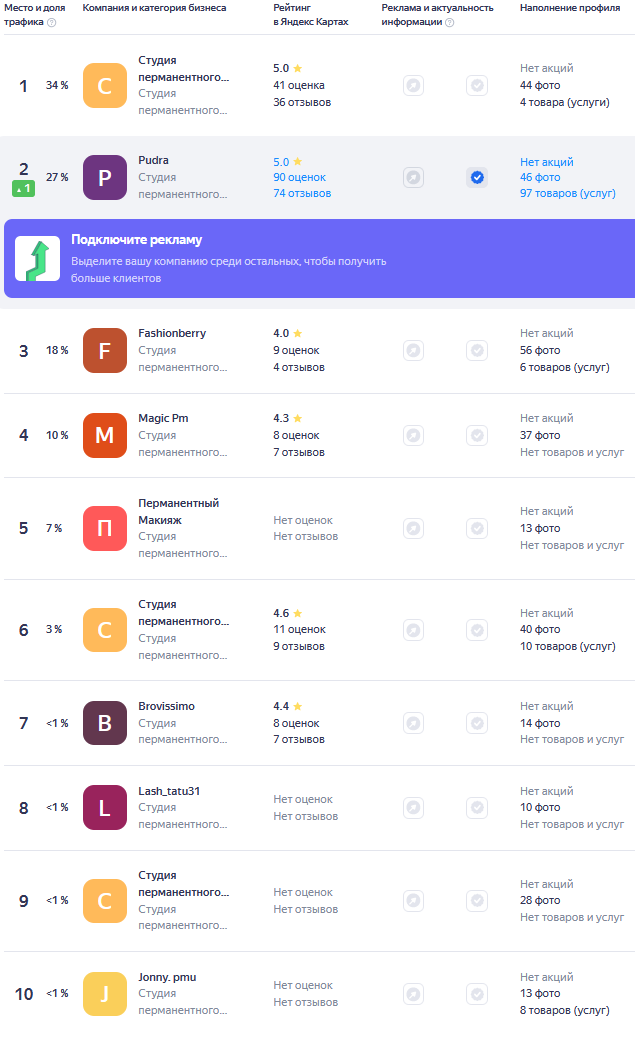Click the '34 %' traffic share value
This screenshot has width=635, height=1040.
click(57, 85)
